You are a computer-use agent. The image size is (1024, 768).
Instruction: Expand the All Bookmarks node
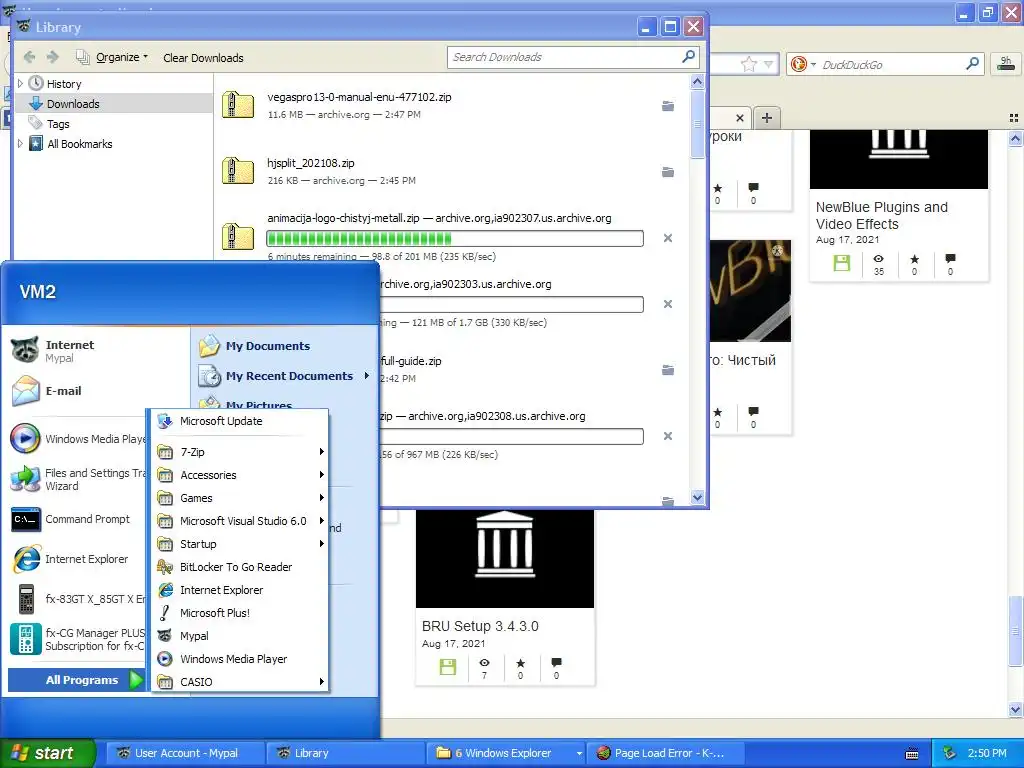coord(20,144)
